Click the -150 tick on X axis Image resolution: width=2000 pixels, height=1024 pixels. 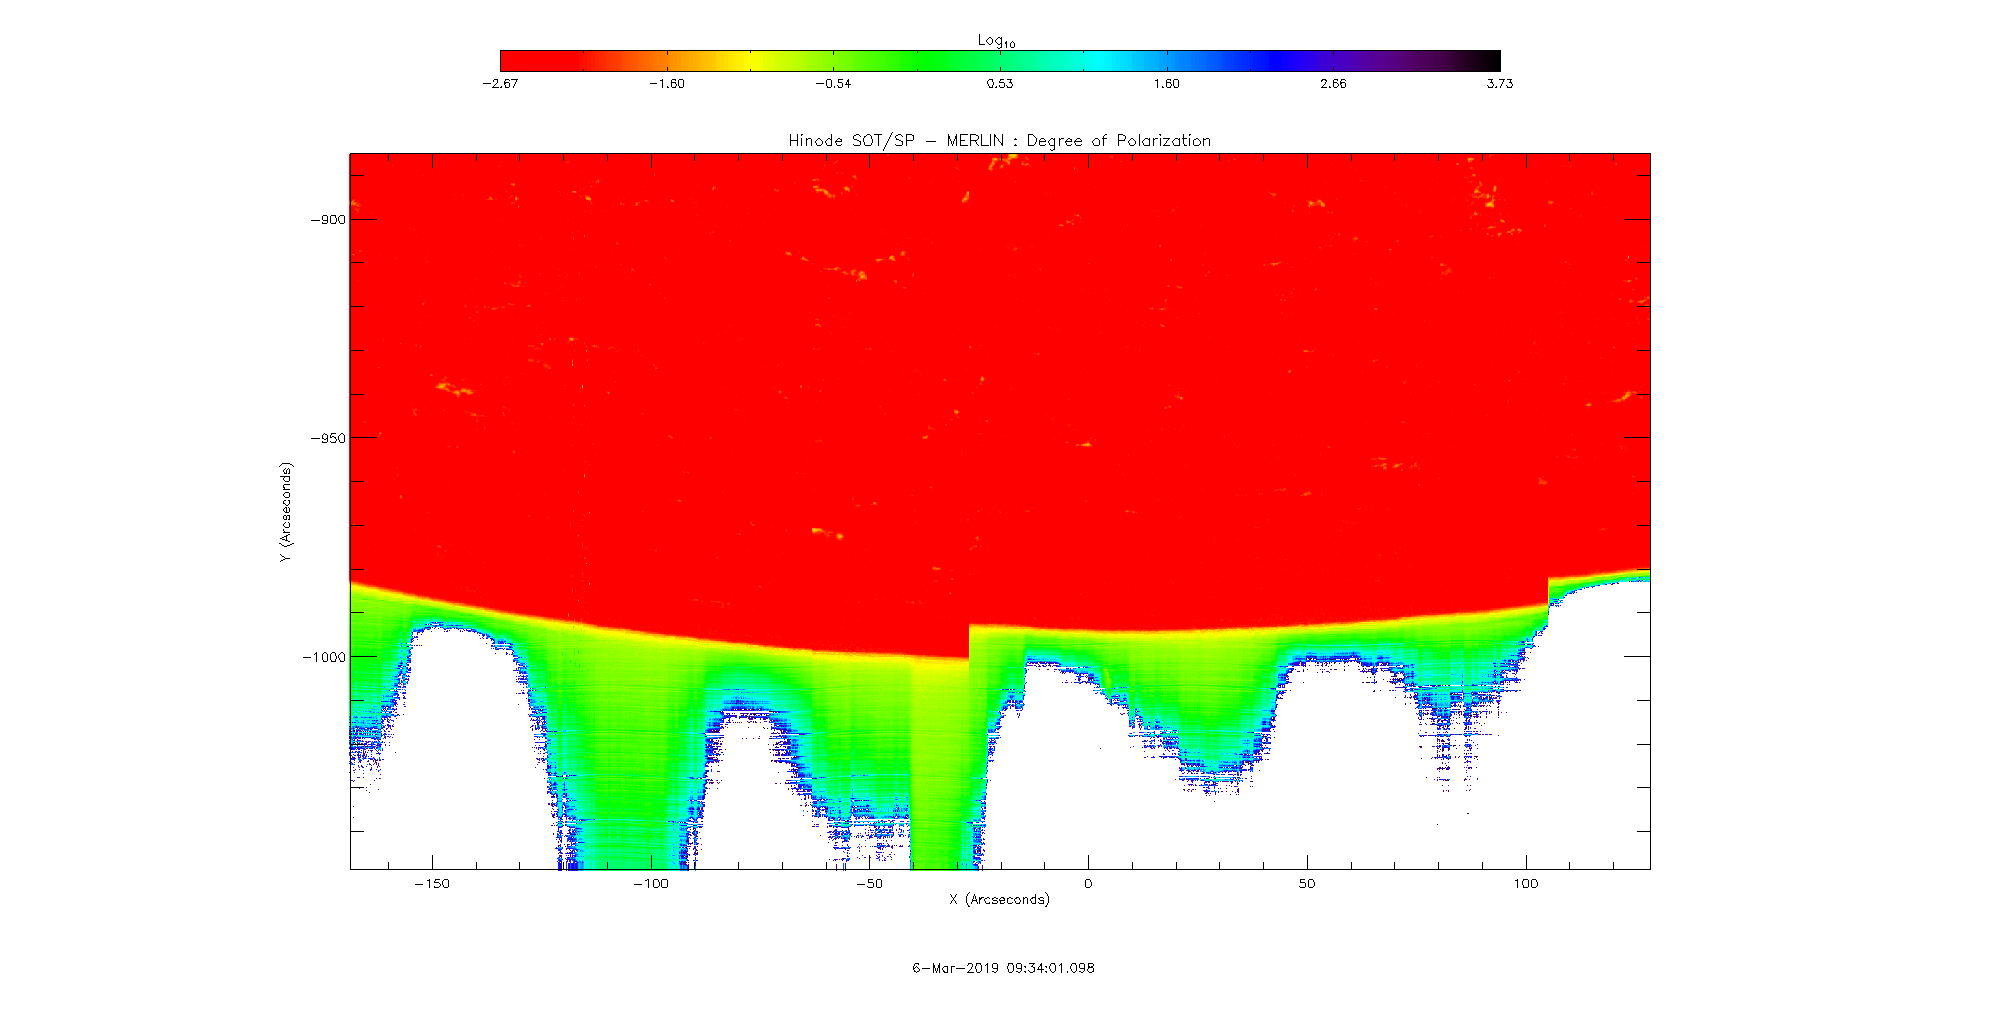(x=432, y=884)
